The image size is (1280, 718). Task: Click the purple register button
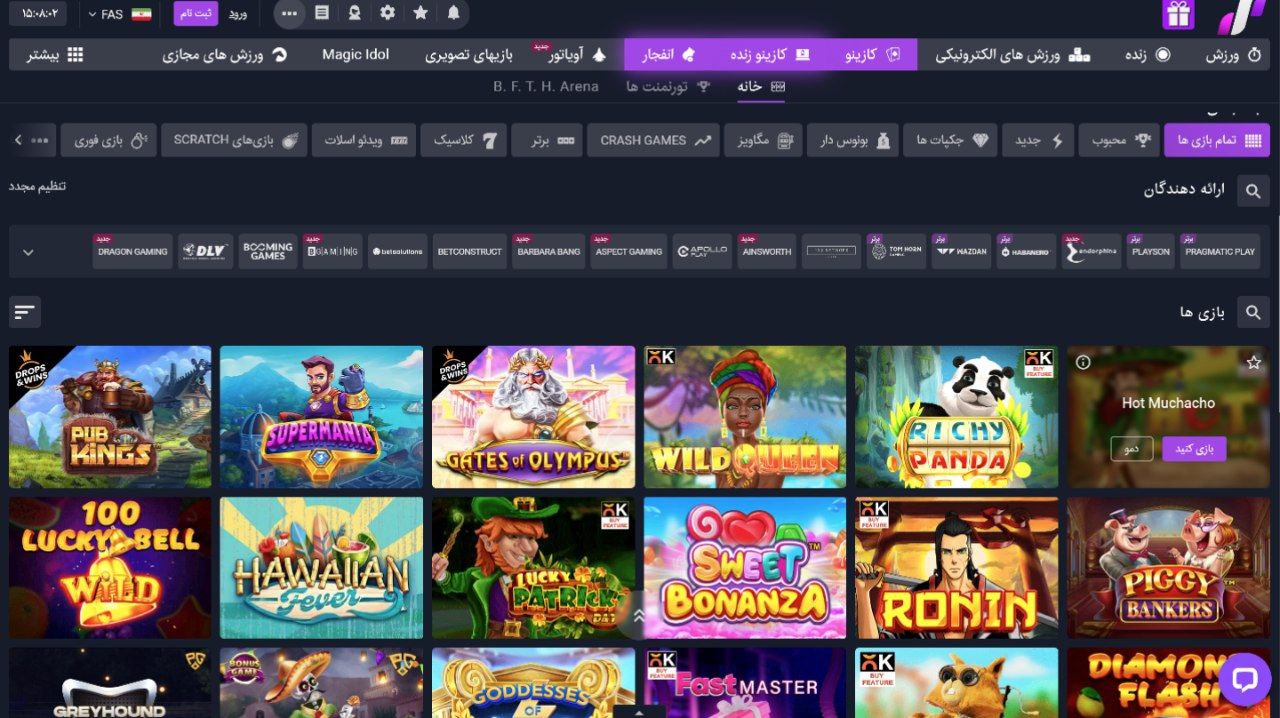pos(195,14)
